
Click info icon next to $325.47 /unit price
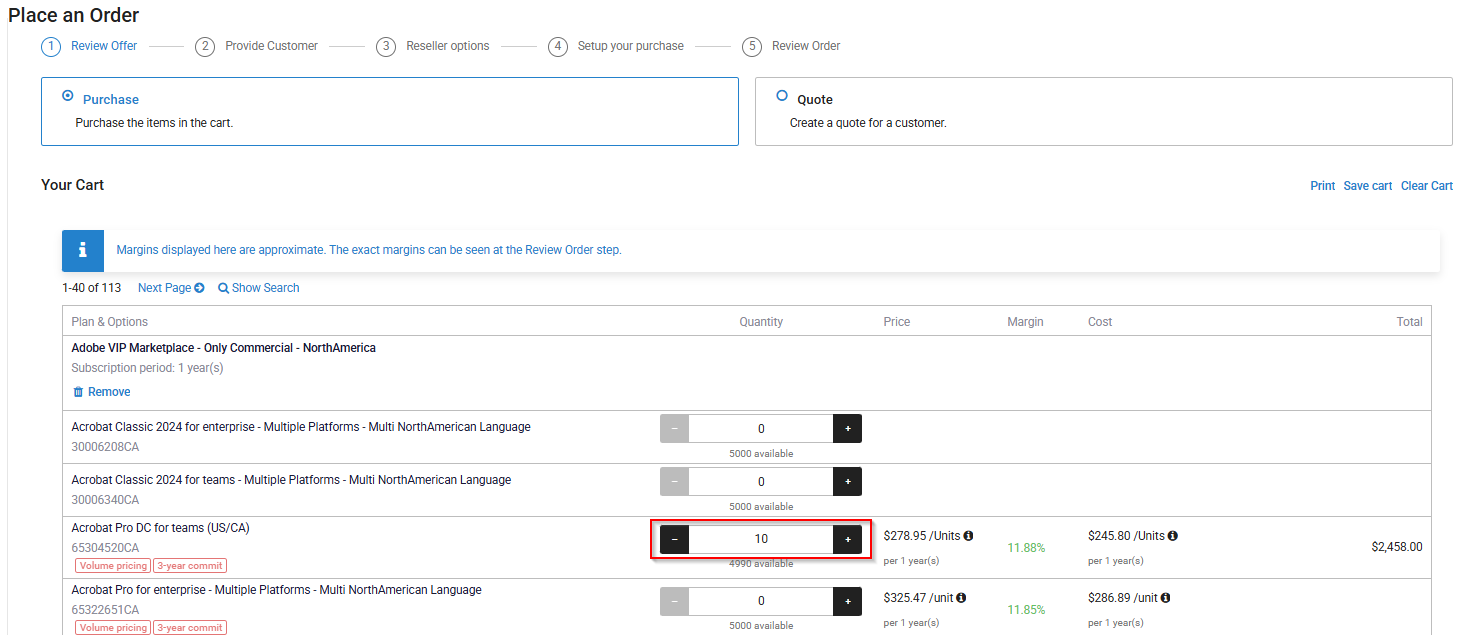[x=961, y=598]
